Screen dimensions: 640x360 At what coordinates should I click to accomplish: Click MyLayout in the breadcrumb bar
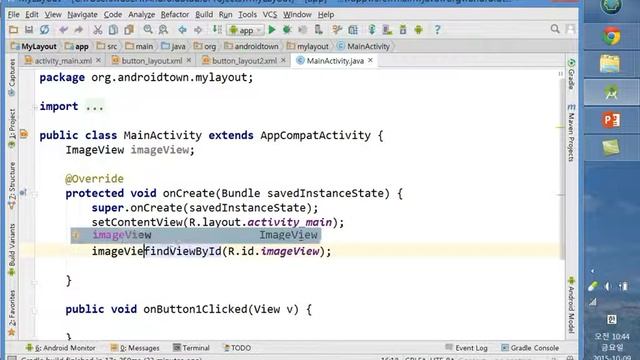34,47
